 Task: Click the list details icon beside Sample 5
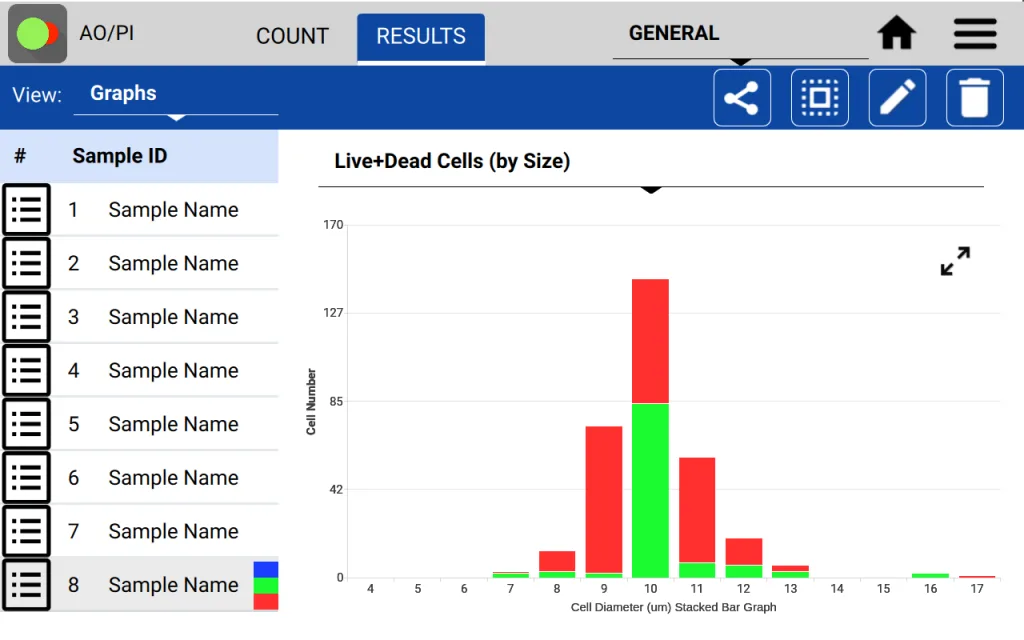26,423
